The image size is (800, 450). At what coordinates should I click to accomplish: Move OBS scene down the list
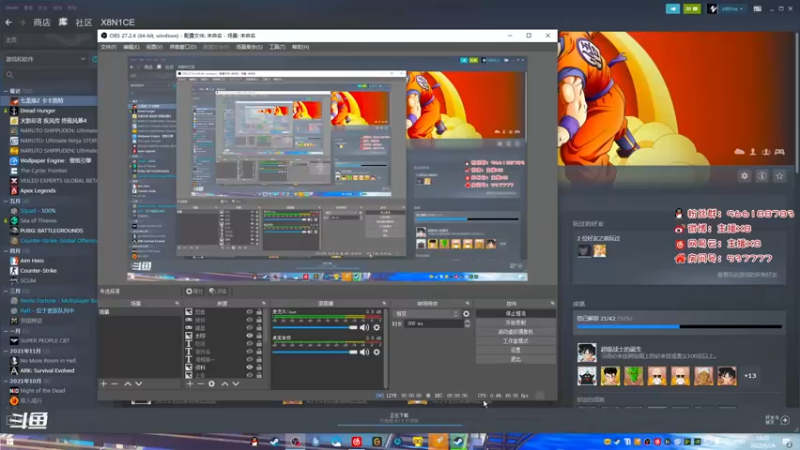pyautogui.click(x=138, y=384)
